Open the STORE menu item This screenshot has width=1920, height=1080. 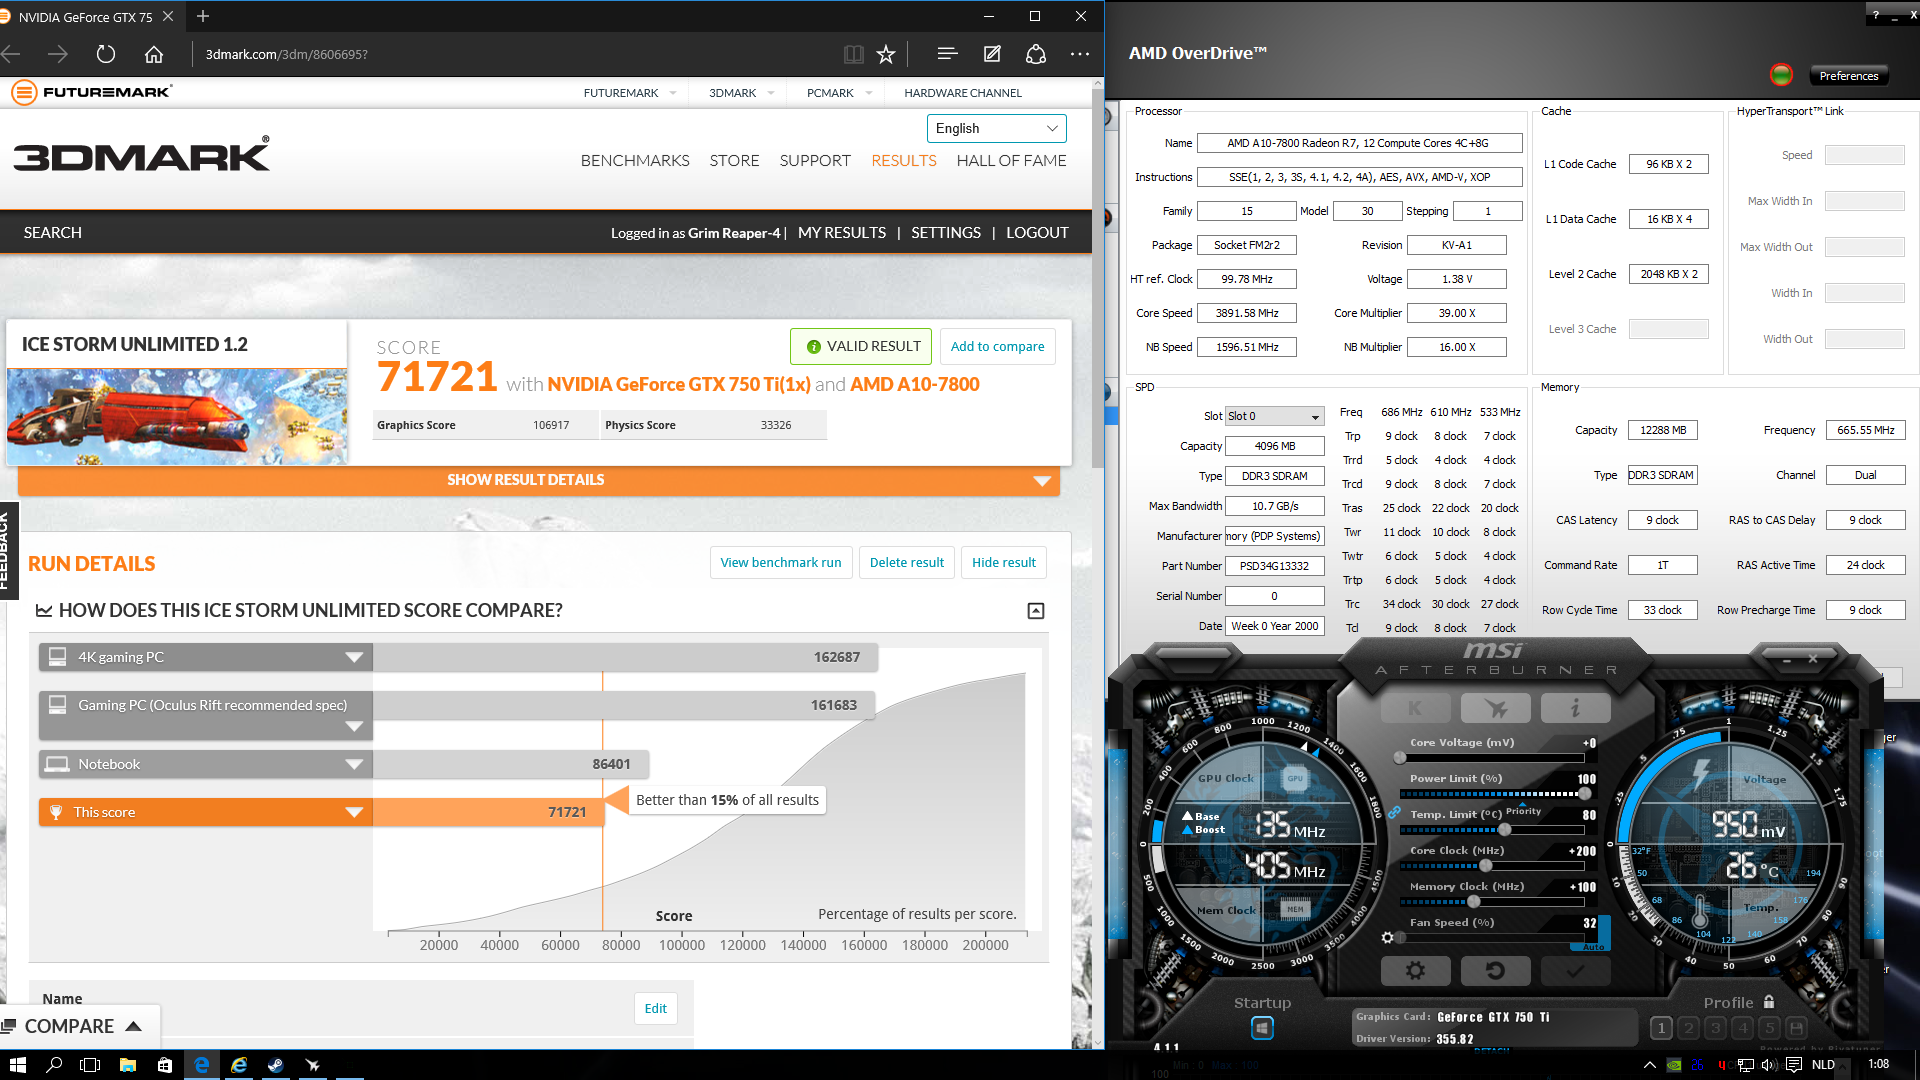[734, 160]
